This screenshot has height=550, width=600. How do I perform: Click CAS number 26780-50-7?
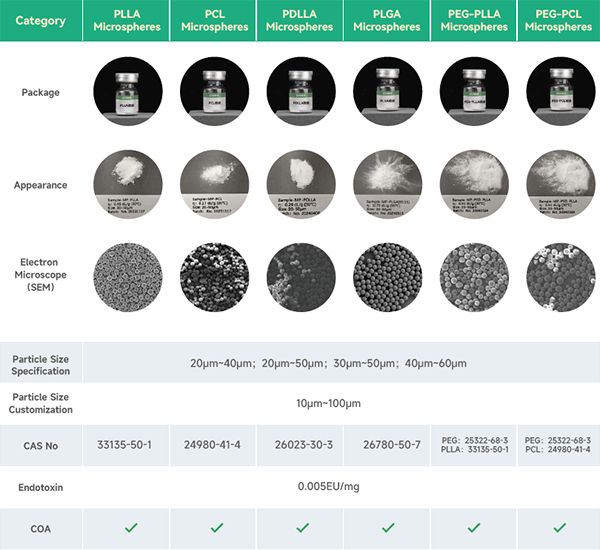385,445
